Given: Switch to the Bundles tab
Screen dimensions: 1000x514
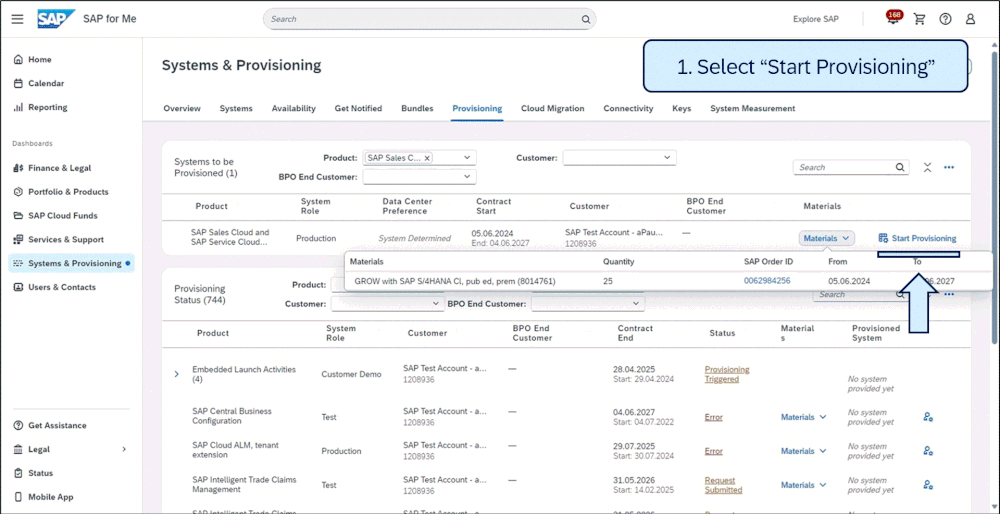Looking at the screenshot, I should [417, 108].
